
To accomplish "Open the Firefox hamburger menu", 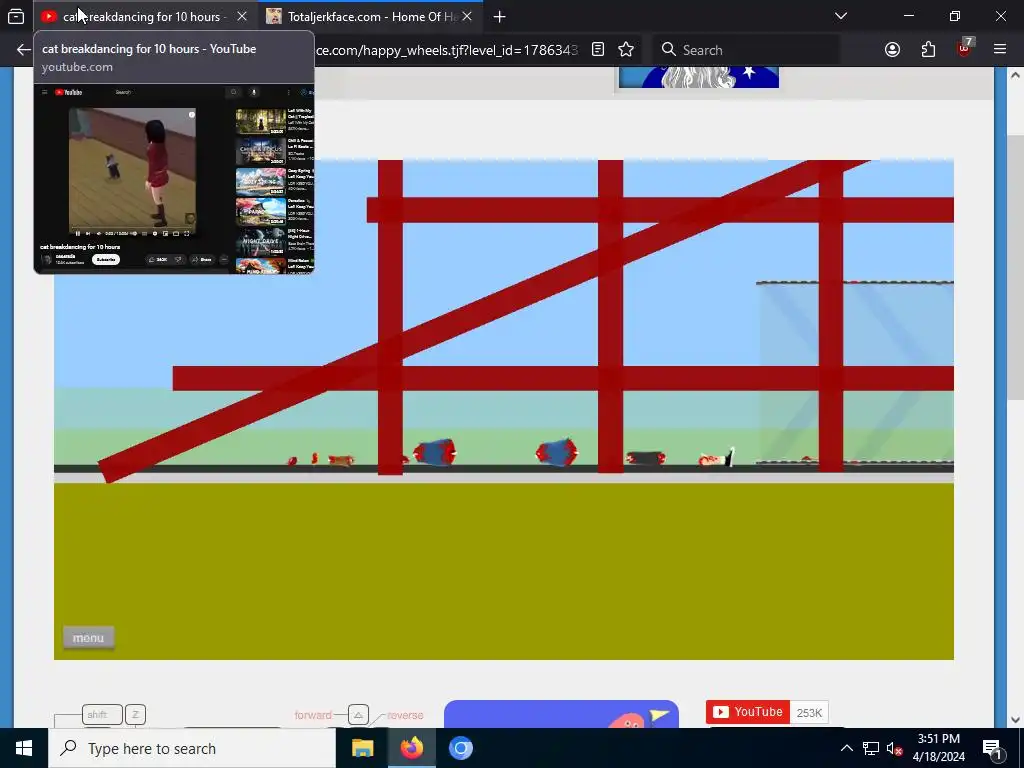I will (x=1000, y=50).
